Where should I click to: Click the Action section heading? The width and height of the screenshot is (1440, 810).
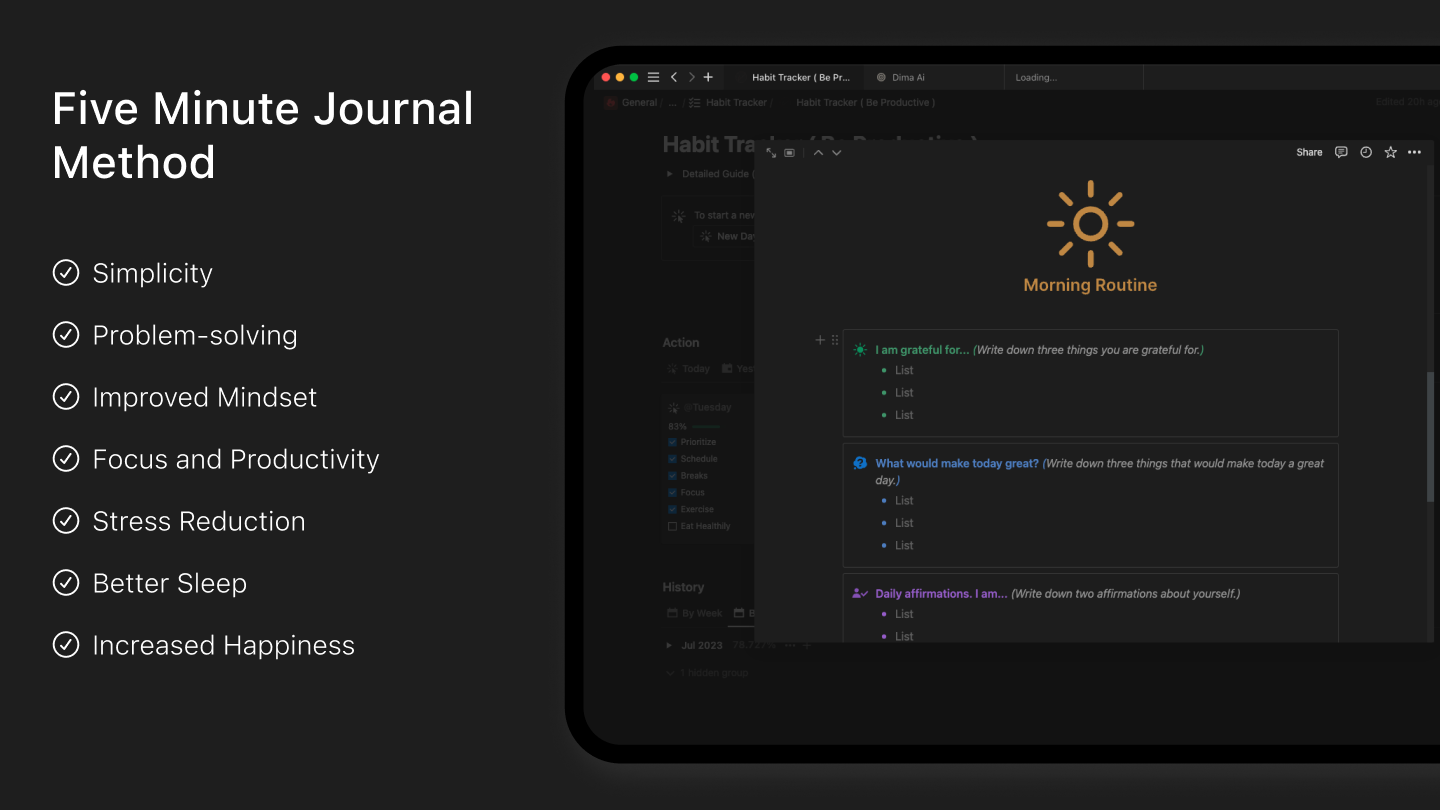coord(681,342)
